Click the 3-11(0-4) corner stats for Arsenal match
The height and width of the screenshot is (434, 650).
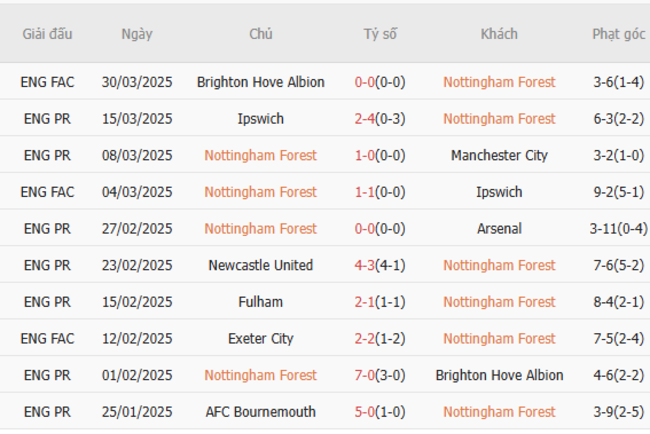click(618, 229)
